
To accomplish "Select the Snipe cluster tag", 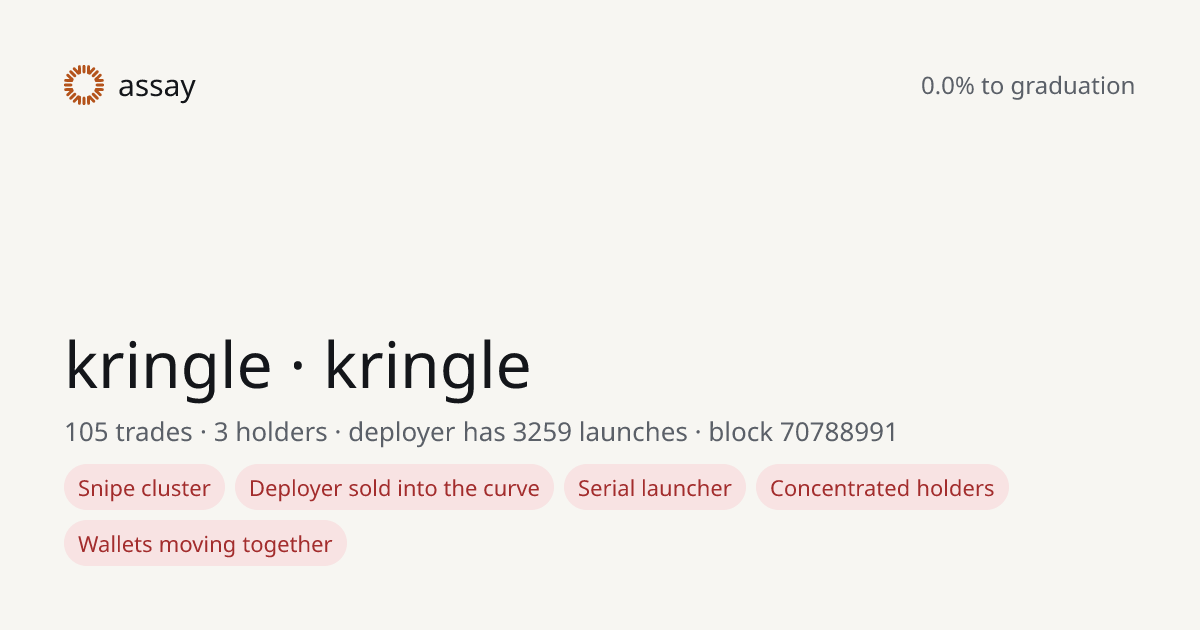I will [x=144, y=488].
